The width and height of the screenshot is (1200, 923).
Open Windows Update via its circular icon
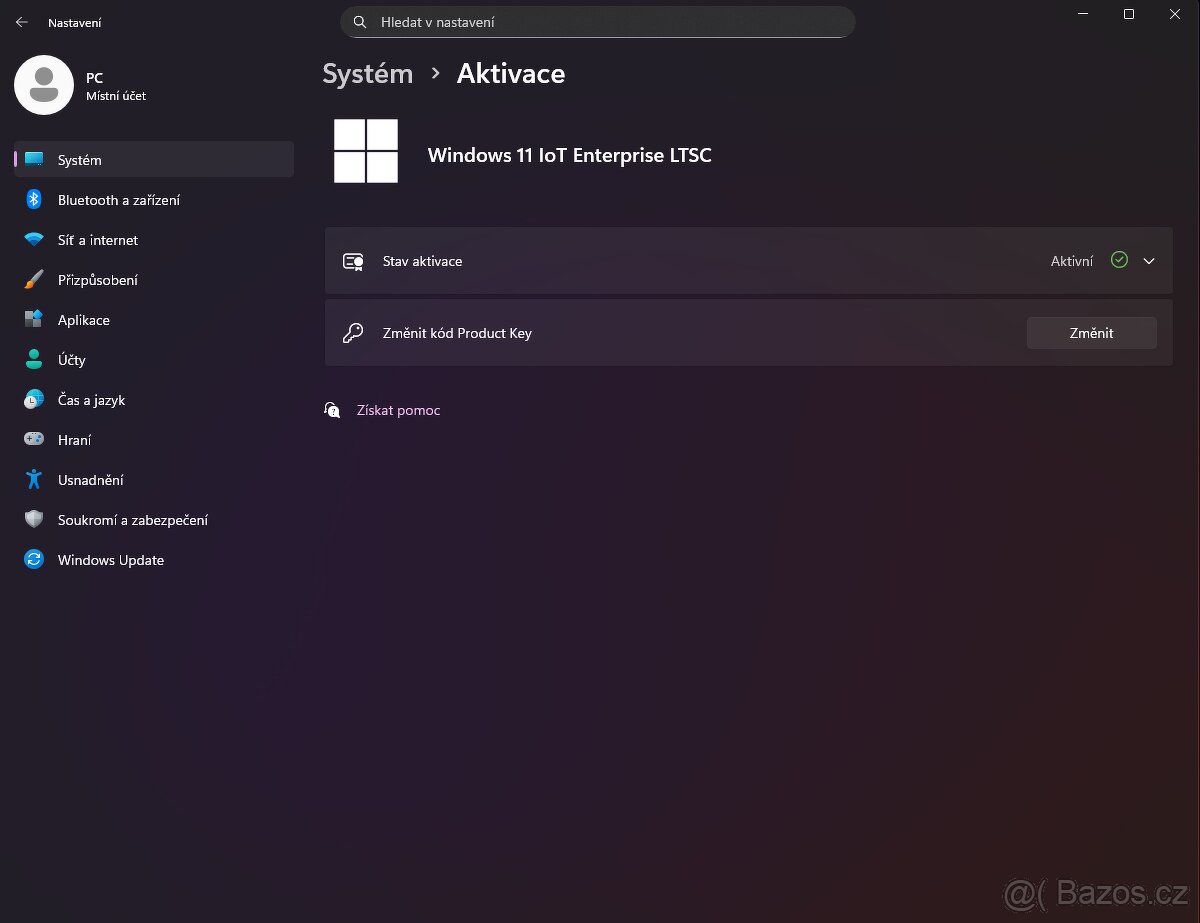(x=33, y=560)
